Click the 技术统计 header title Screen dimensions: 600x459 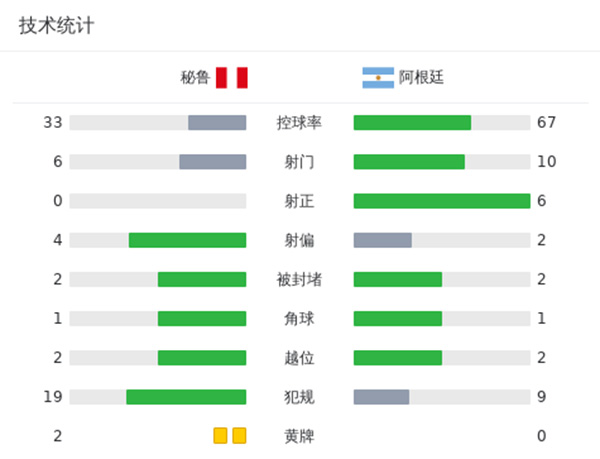(57, 26)
